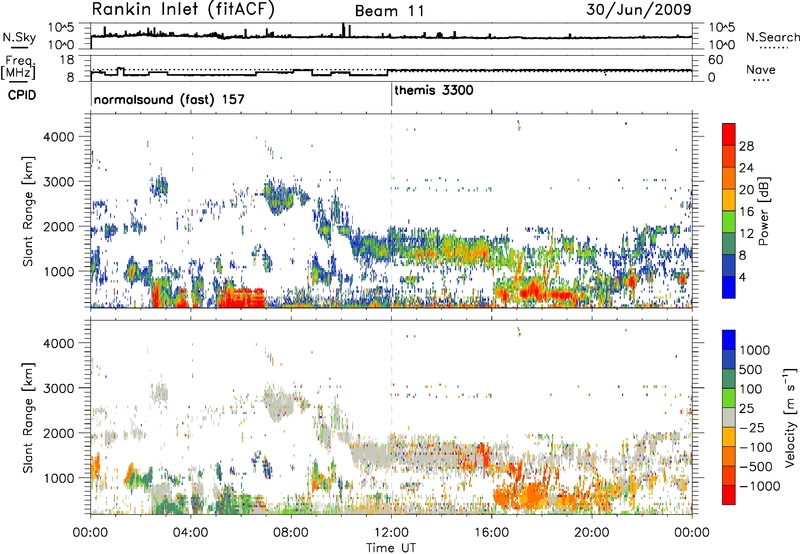This screenshot has height=554, width=800.
Task: Click the '4000' tick of the power panel
Action: pyautogui.click(x=61, y=137)
